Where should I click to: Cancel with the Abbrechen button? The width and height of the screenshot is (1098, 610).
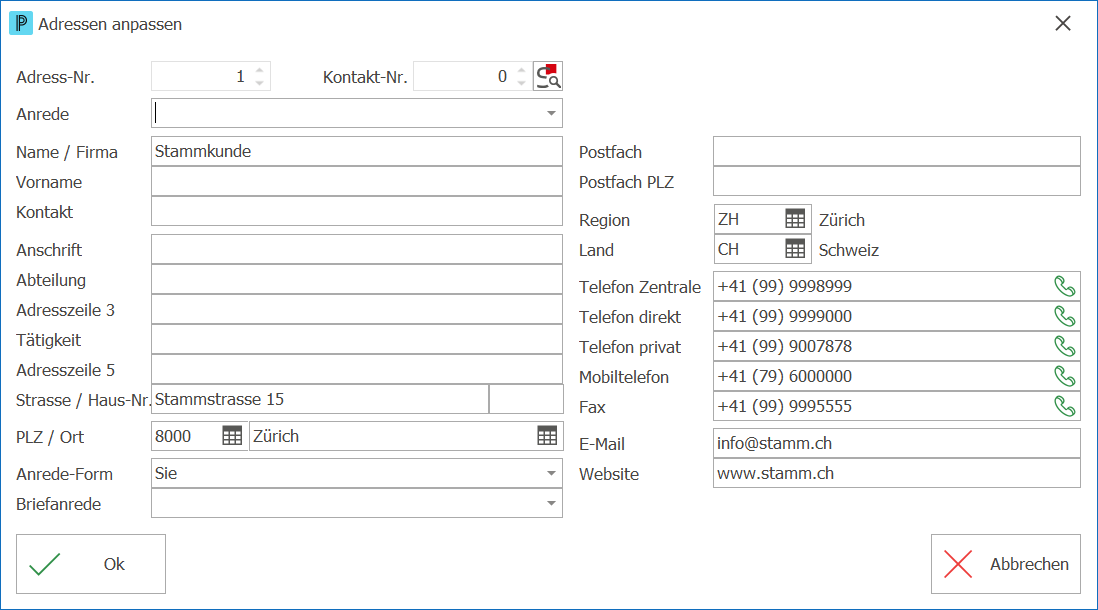1006,564
